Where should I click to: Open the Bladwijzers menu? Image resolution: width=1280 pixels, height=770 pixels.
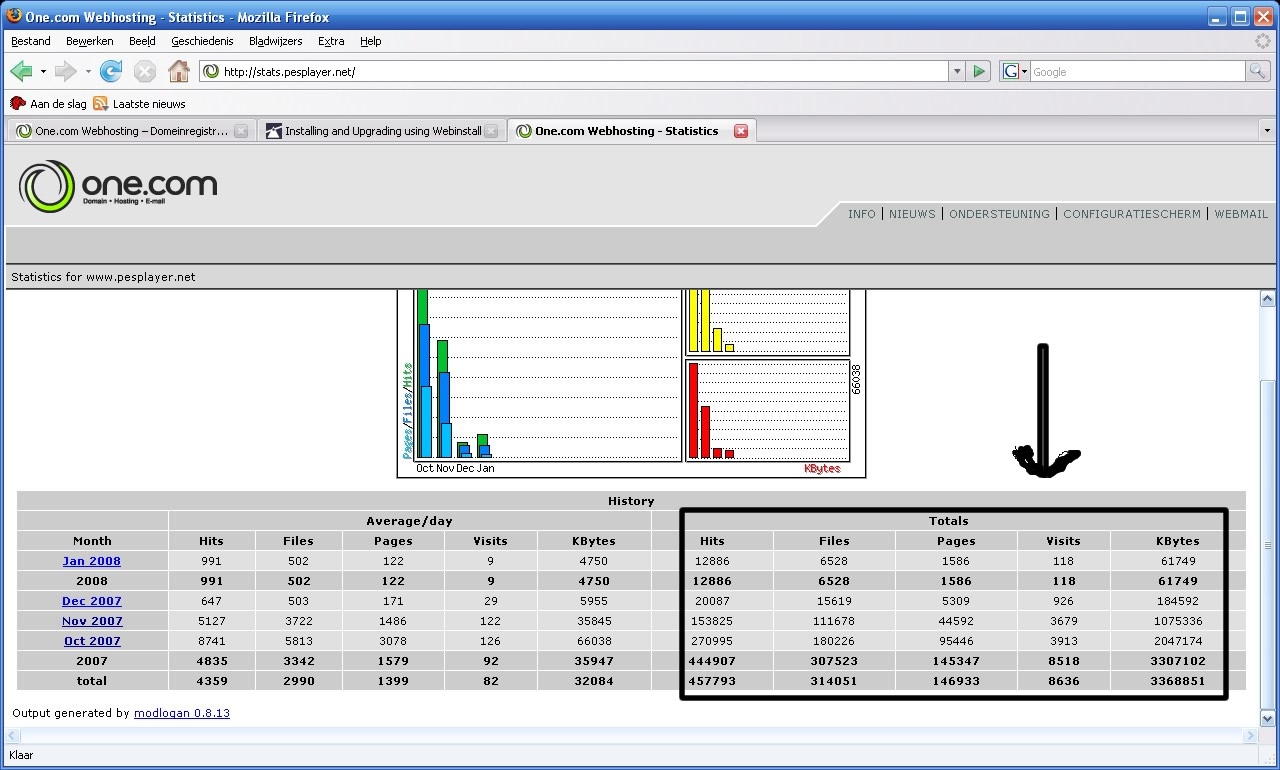click(276, 41)
